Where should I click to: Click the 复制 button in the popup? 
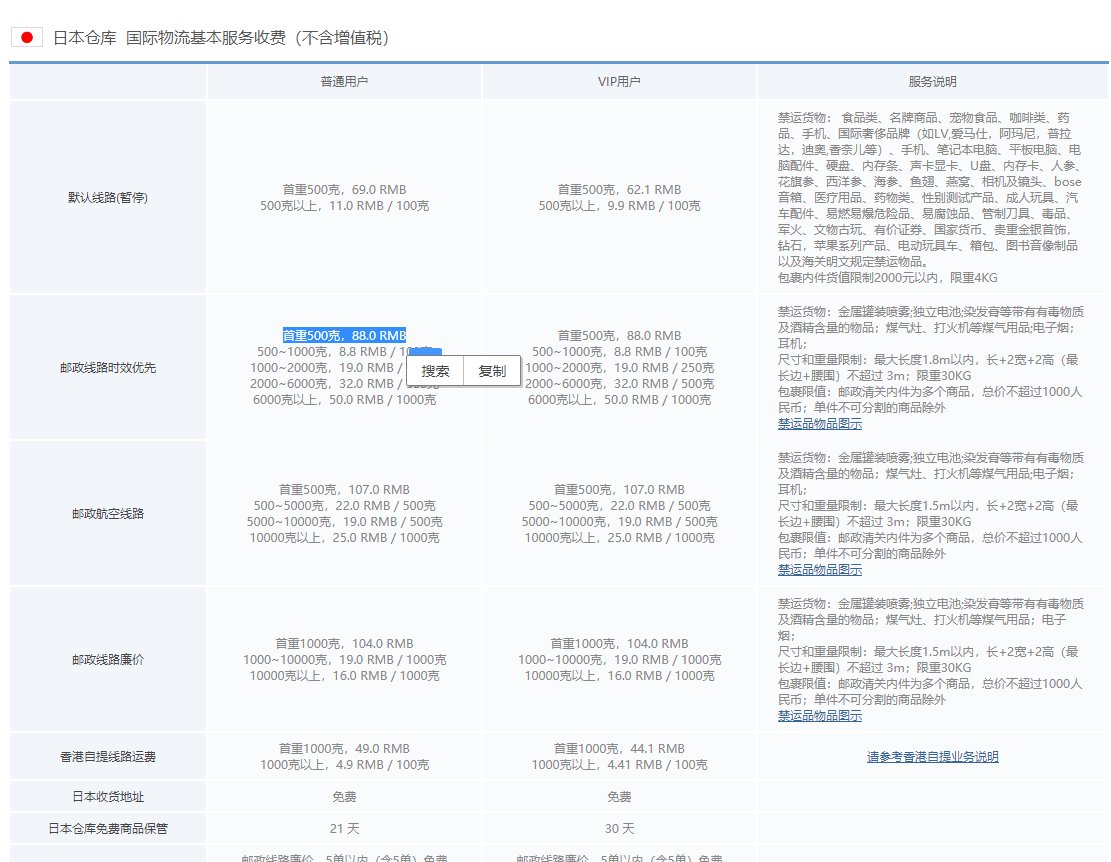[x=492, y=371]
